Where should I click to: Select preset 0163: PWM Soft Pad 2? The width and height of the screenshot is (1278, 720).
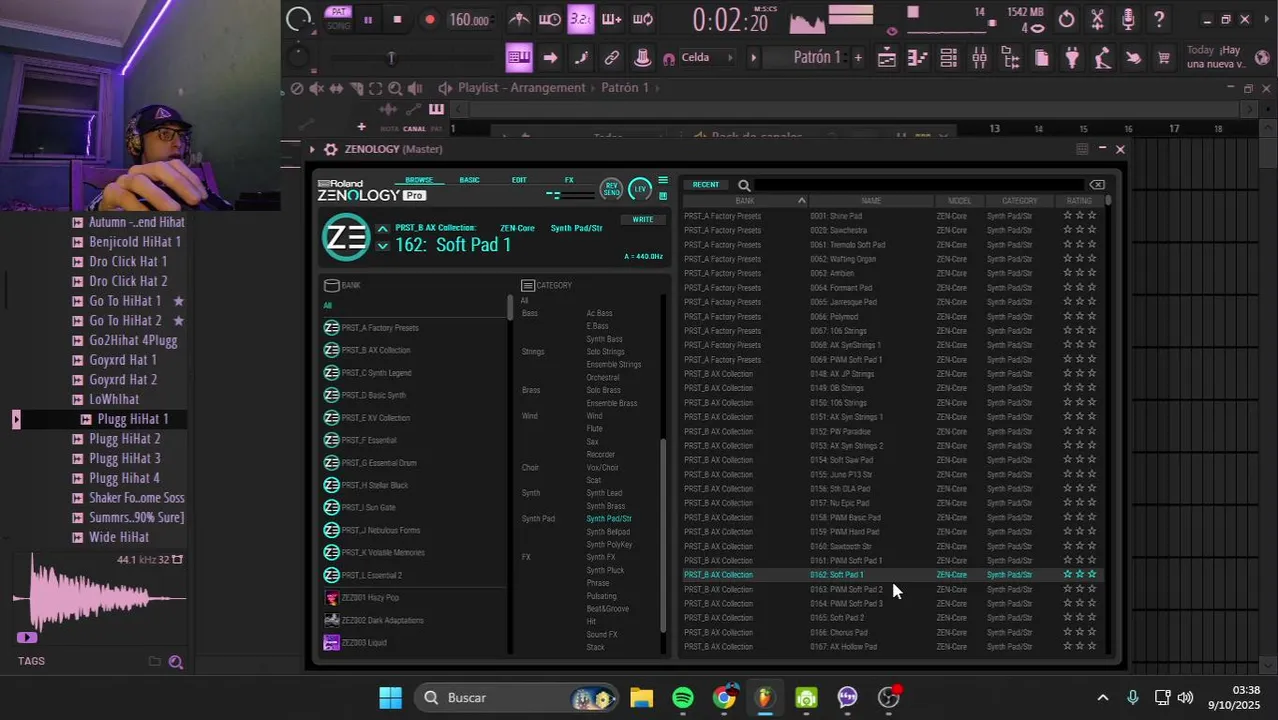click(x=892, y=589)
